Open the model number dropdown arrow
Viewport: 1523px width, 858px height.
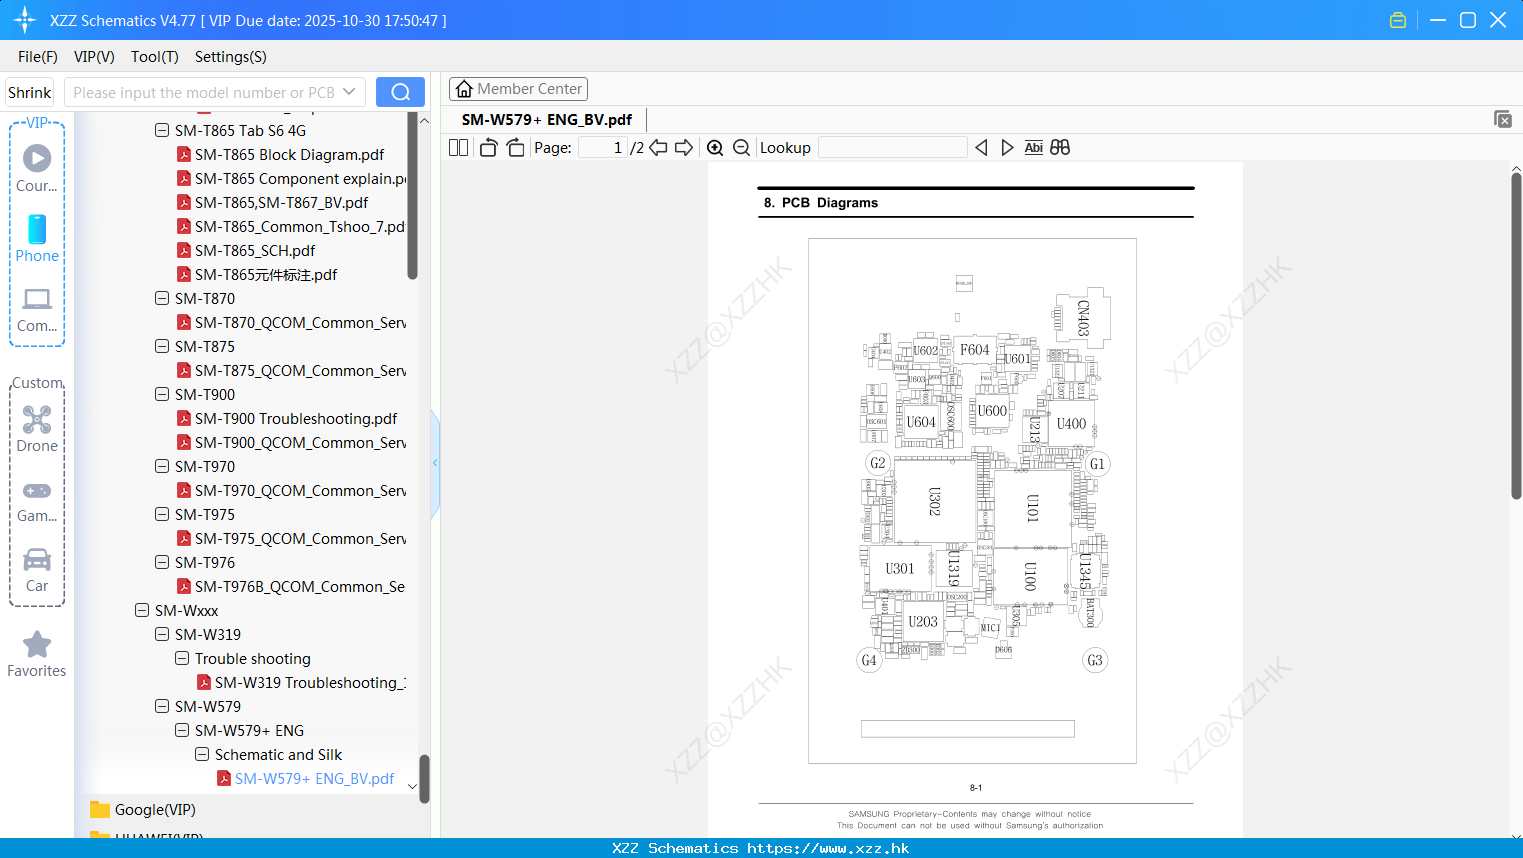click(349, 92)
